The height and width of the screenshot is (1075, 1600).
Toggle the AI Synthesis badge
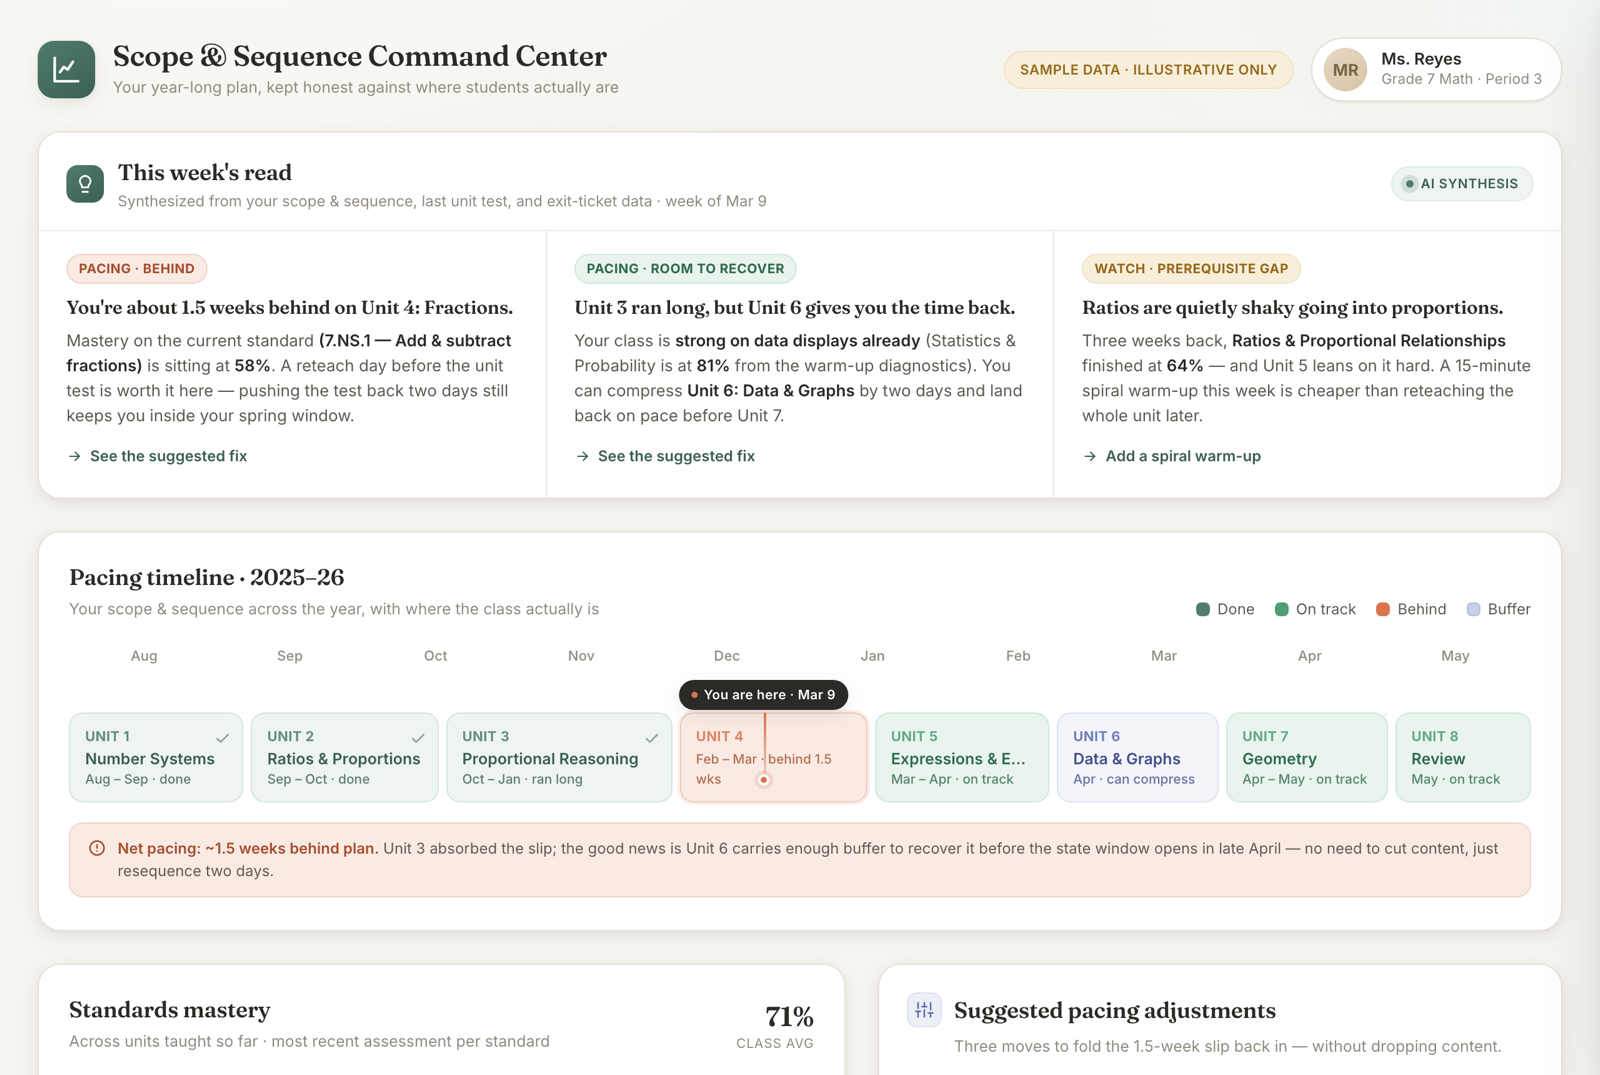click(1461, 184)
